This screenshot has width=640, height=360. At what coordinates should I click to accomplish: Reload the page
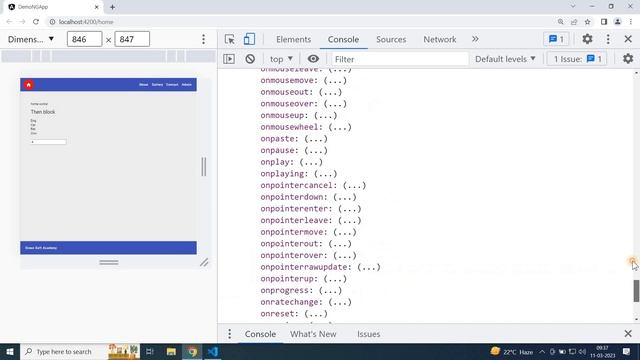pos(36,22)
